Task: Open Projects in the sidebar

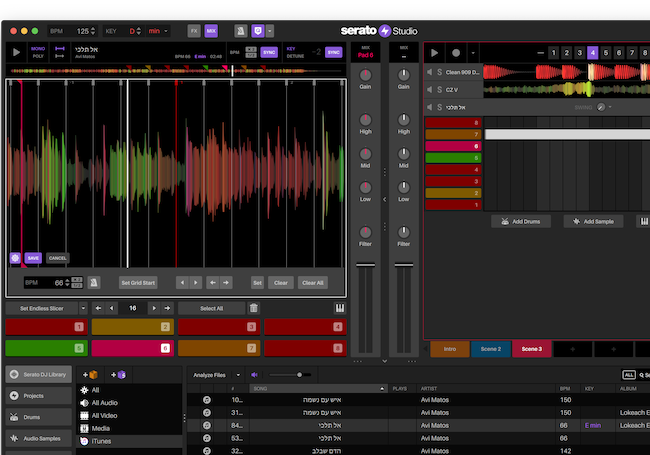Action: (39, 396)
